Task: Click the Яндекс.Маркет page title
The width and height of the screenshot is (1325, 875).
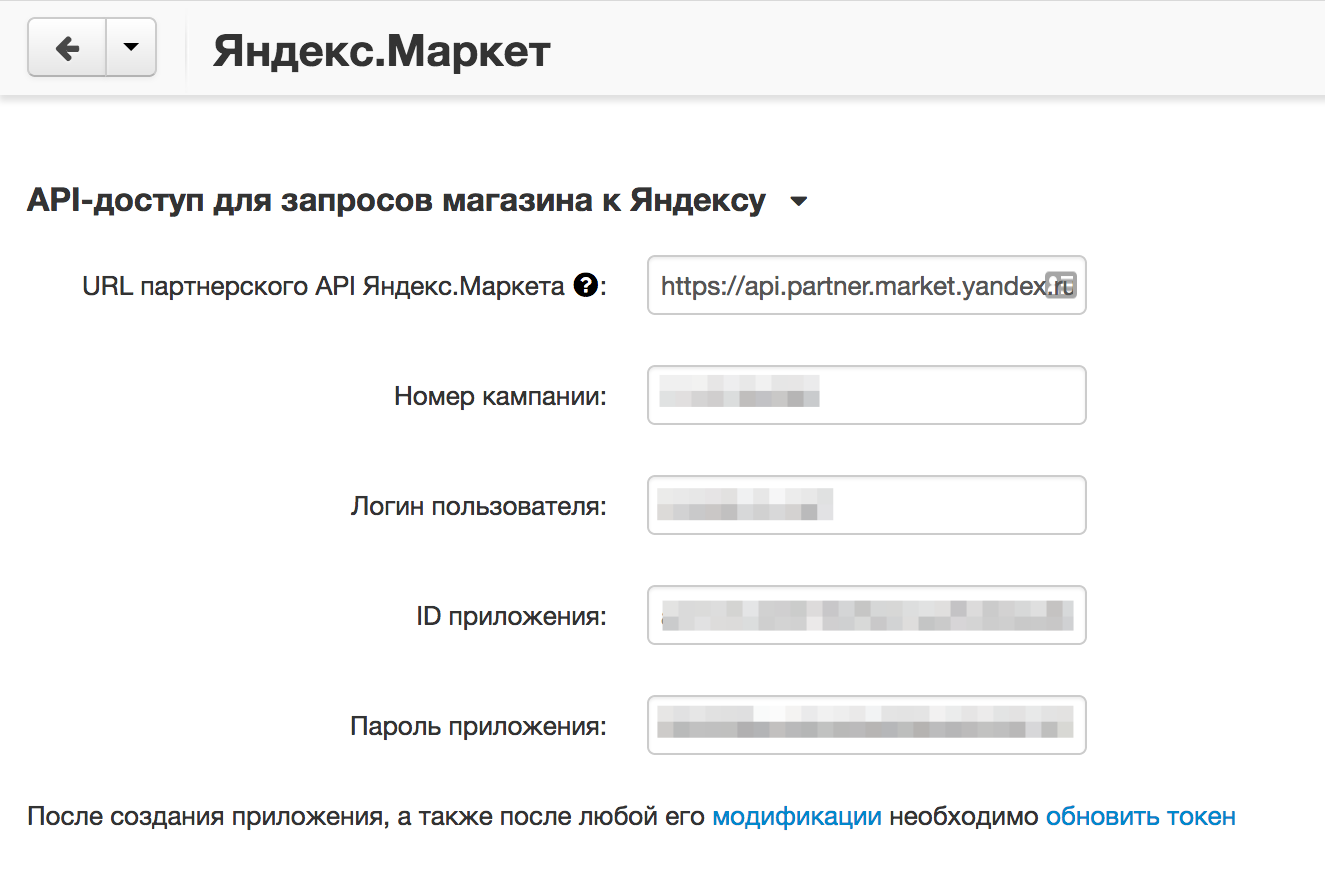Action: pyautogui.click(x=381, y=51)
